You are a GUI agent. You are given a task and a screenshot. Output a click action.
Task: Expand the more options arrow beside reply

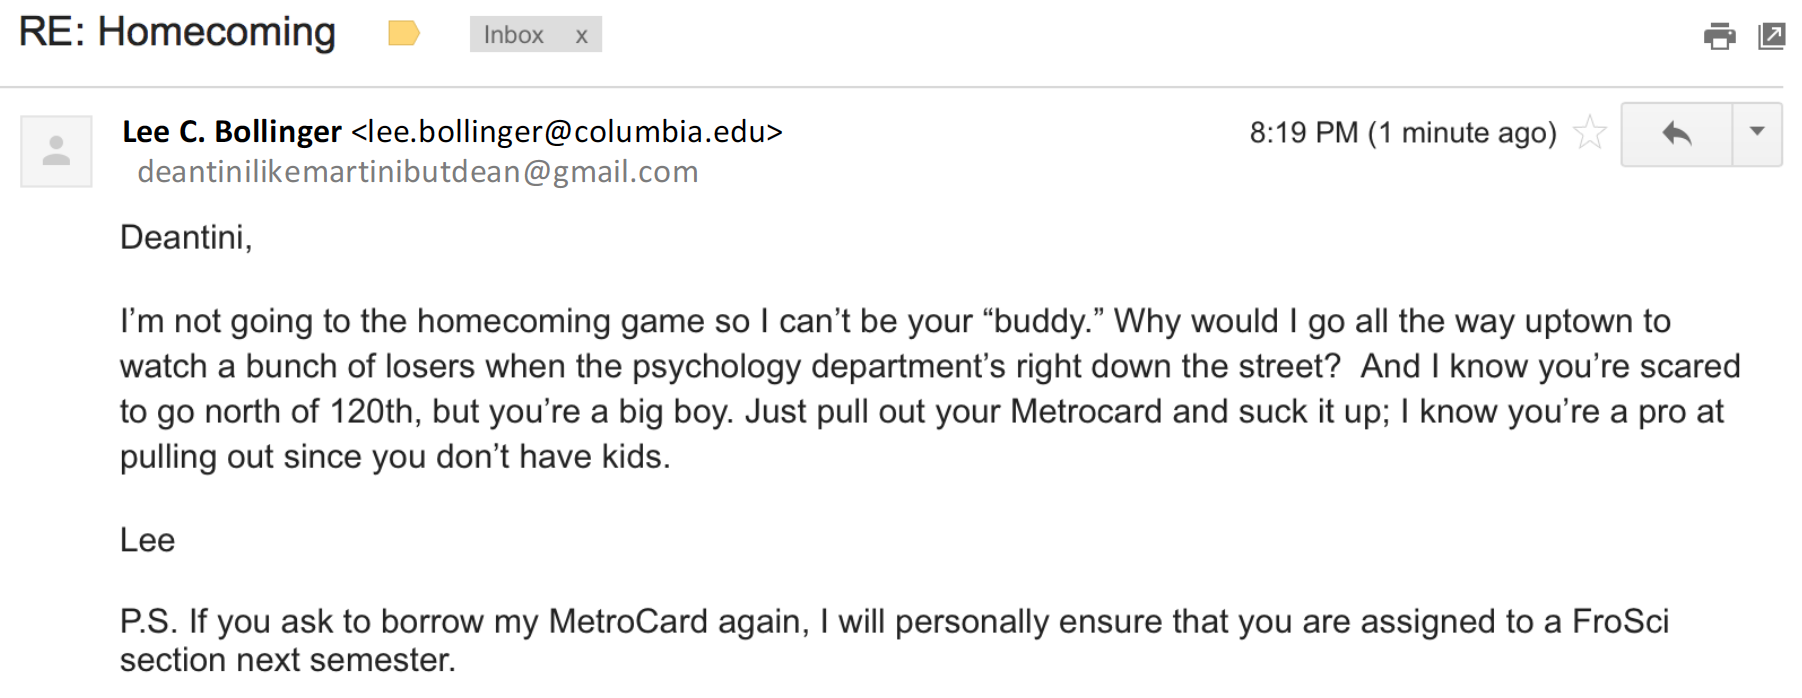(x=1757, y=133)
